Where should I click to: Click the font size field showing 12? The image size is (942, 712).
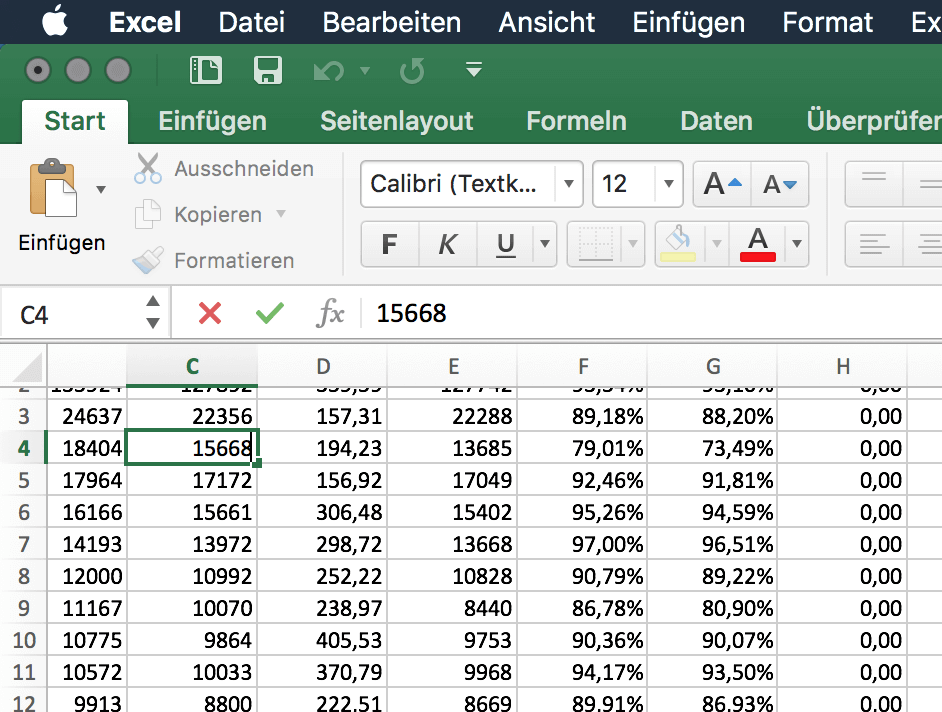[624, 184]
